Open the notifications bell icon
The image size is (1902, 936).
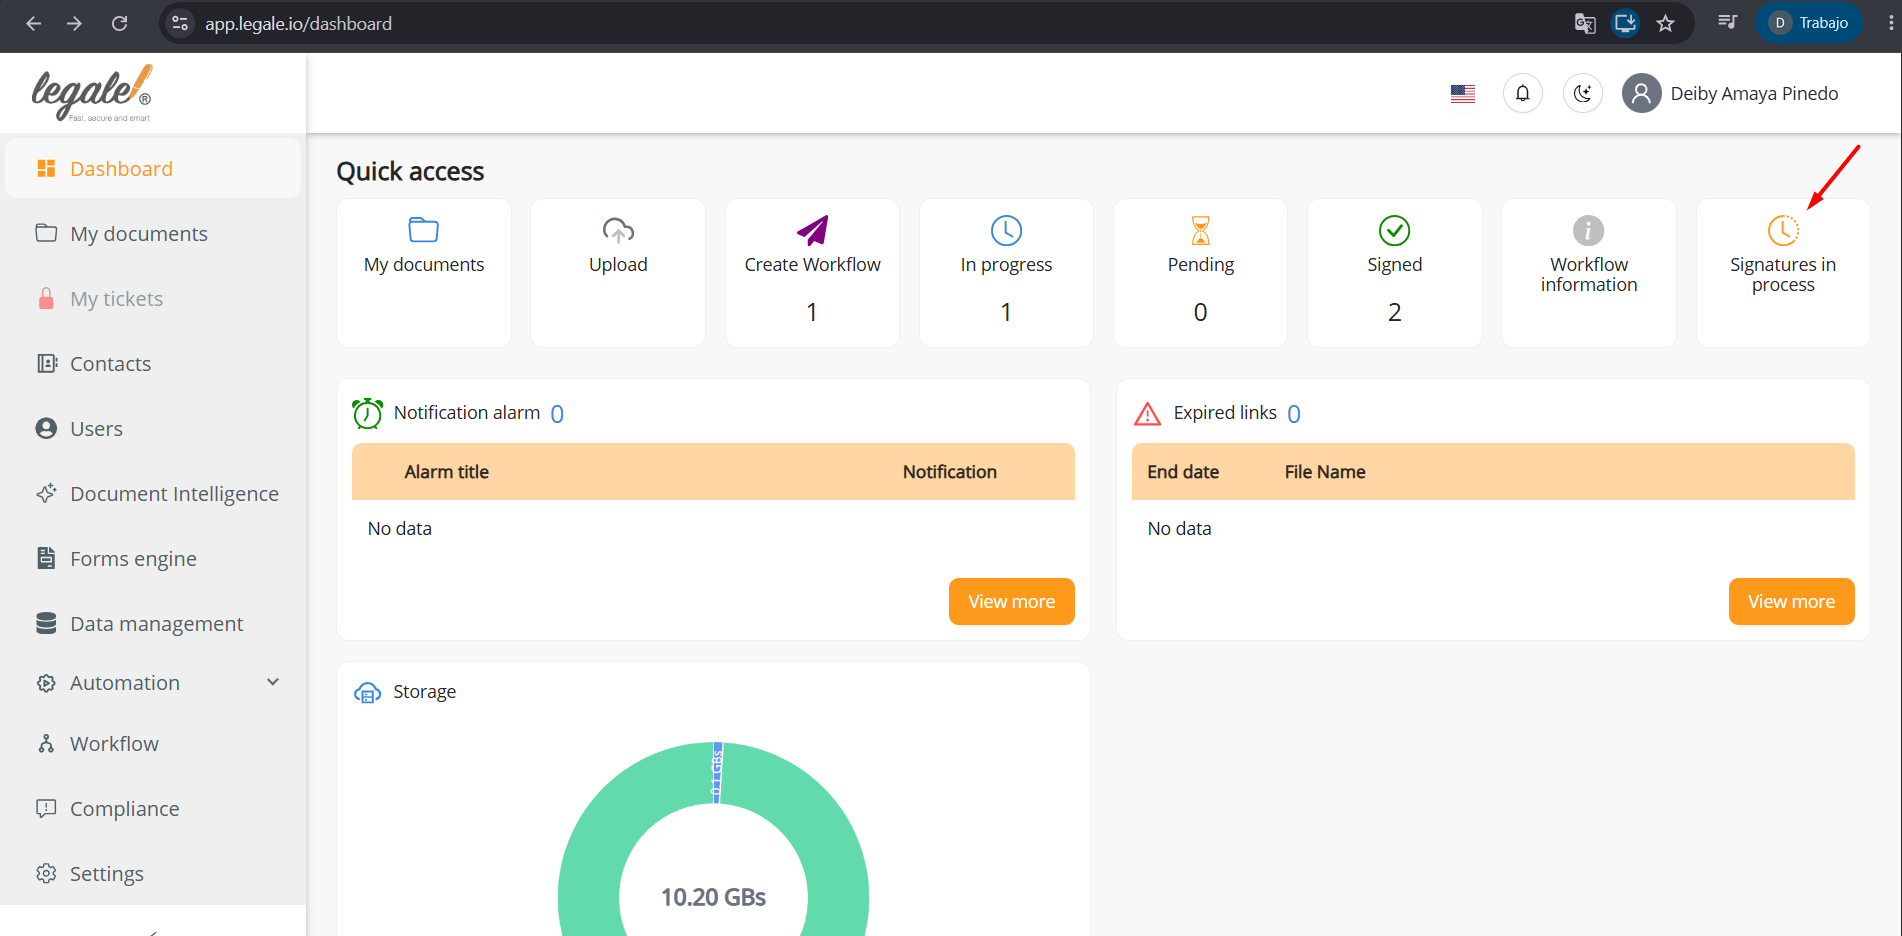tap(1522, 93)
